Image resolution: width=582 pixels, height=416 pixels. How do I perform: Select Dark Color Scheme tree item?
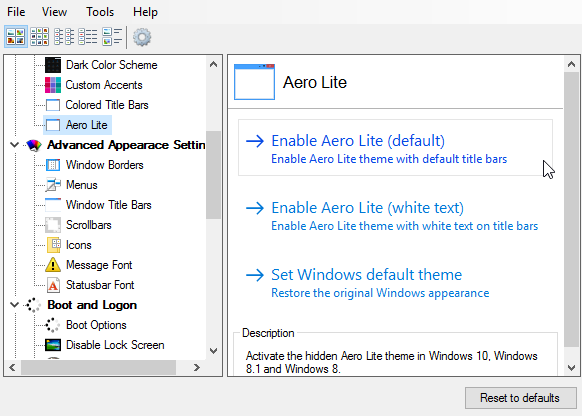tap(111, 65)
